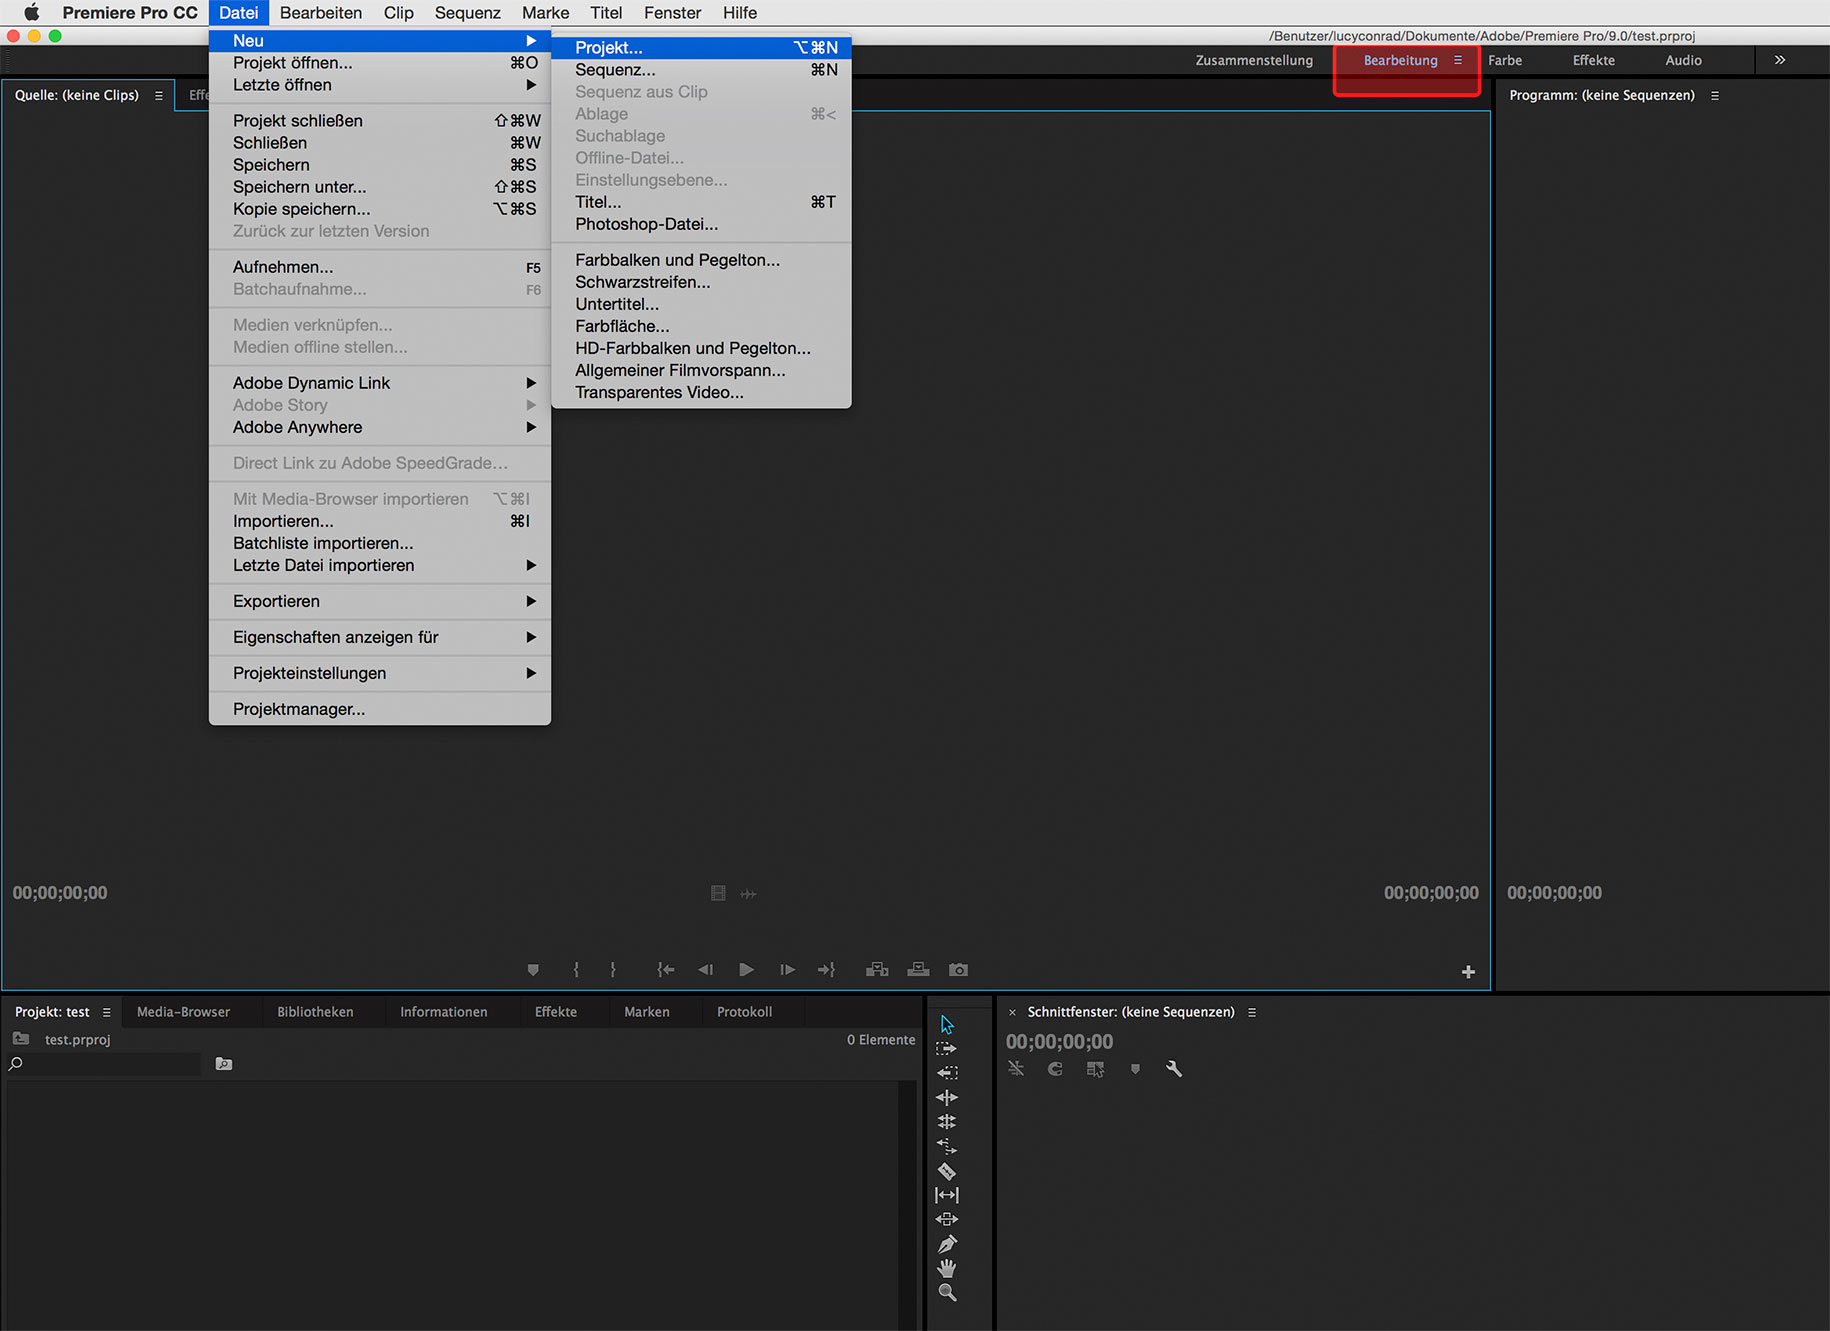Open the Apple menu
The height and width of the screenshot is (1331, 1830).
(x=31, y=13)
